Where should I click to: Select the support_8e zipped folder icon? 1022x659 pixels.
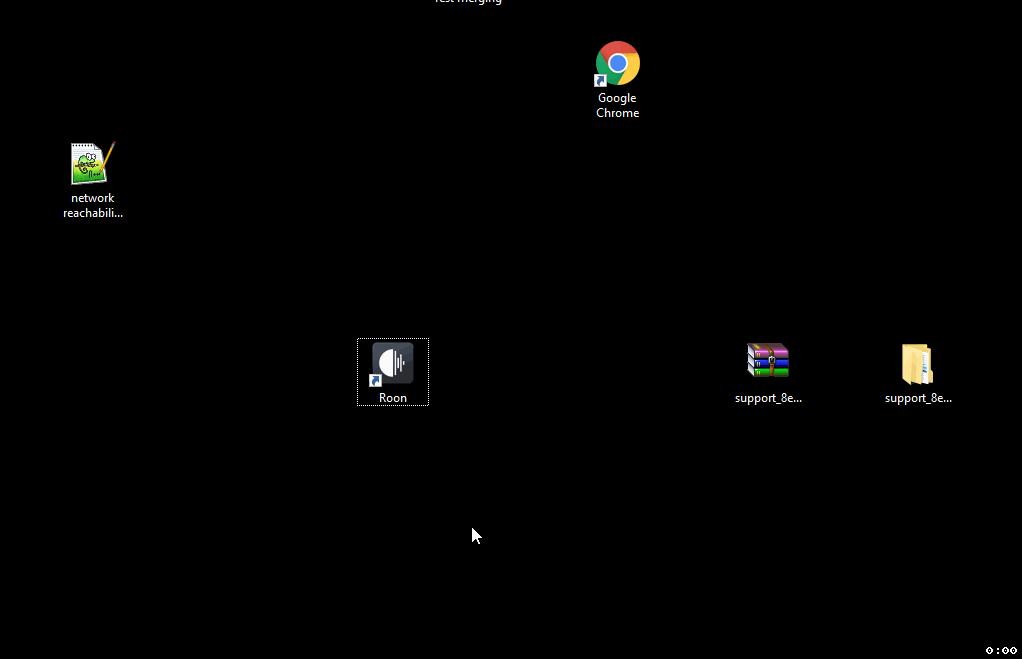918,364
